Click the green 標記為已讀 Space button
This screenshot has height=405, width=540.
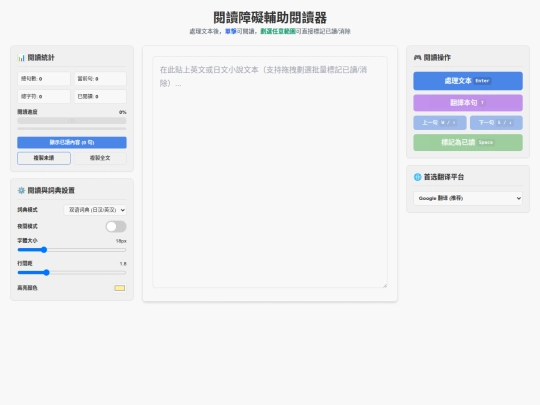tap(468, 142)
